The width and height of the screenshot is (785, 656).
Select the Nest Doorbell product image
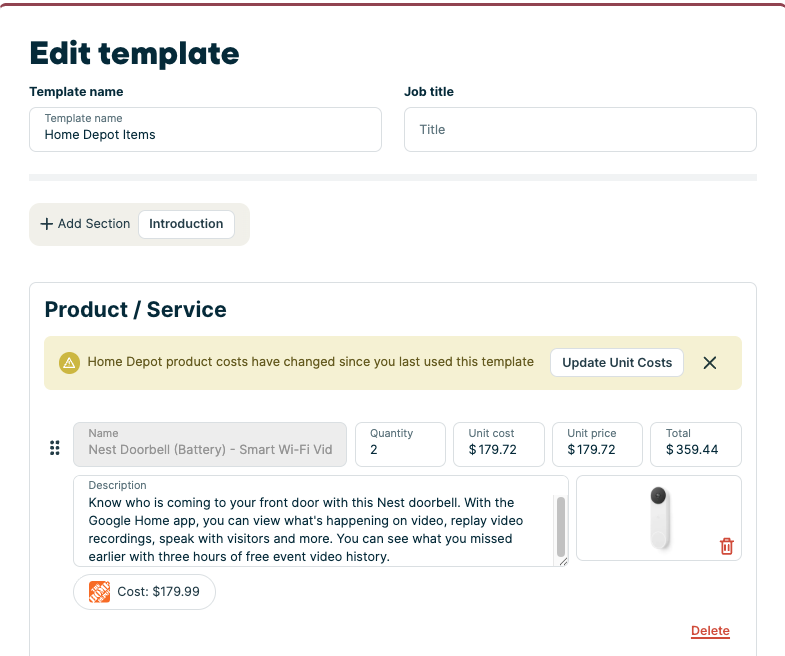tap(658, 517)
